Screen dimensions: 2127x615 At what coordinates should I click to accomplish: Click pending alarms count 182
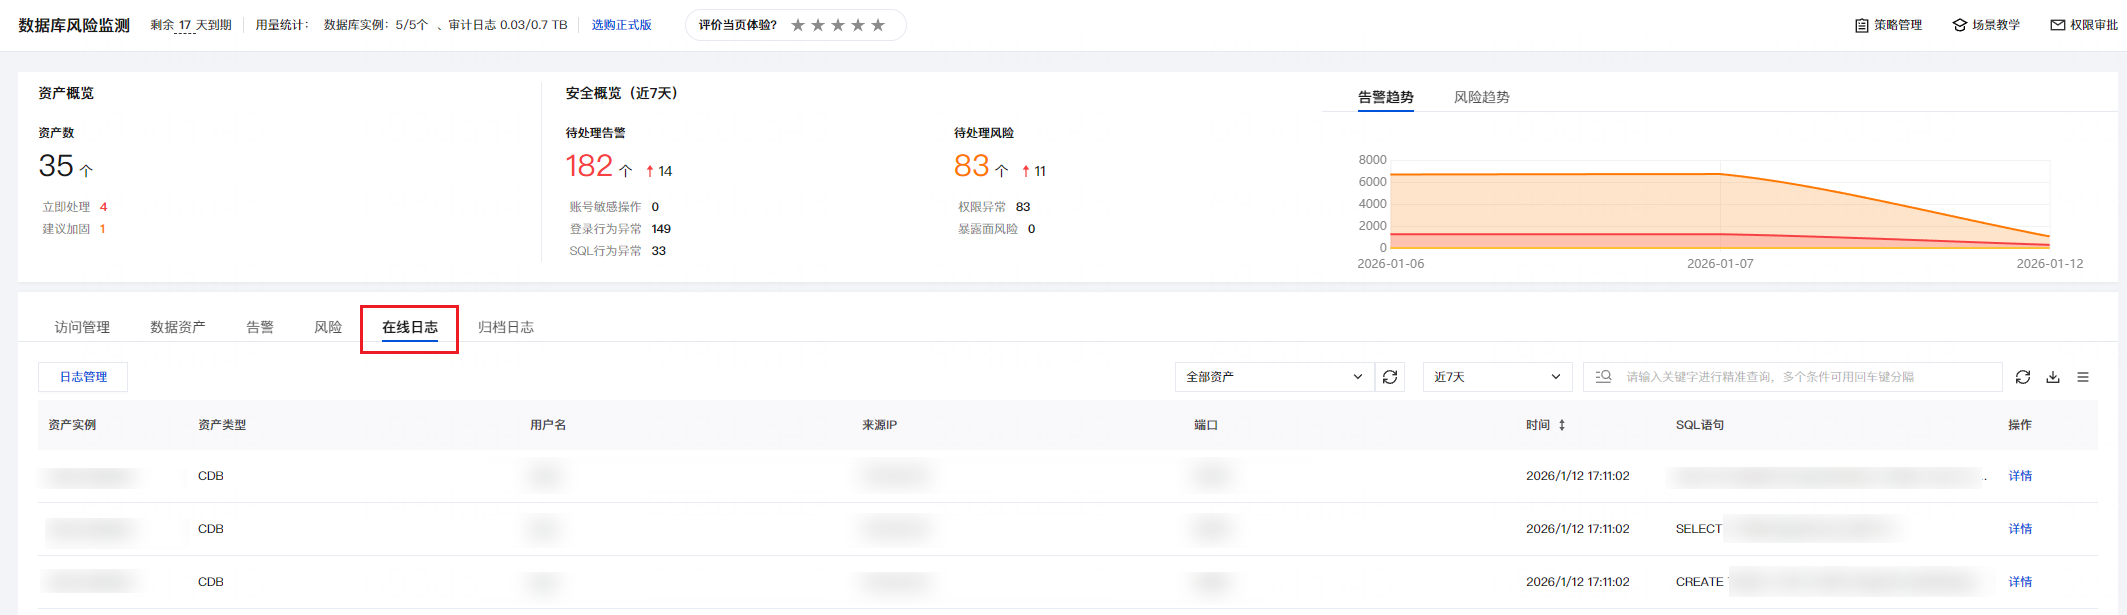pyautogui.click(x=589, y=166)
